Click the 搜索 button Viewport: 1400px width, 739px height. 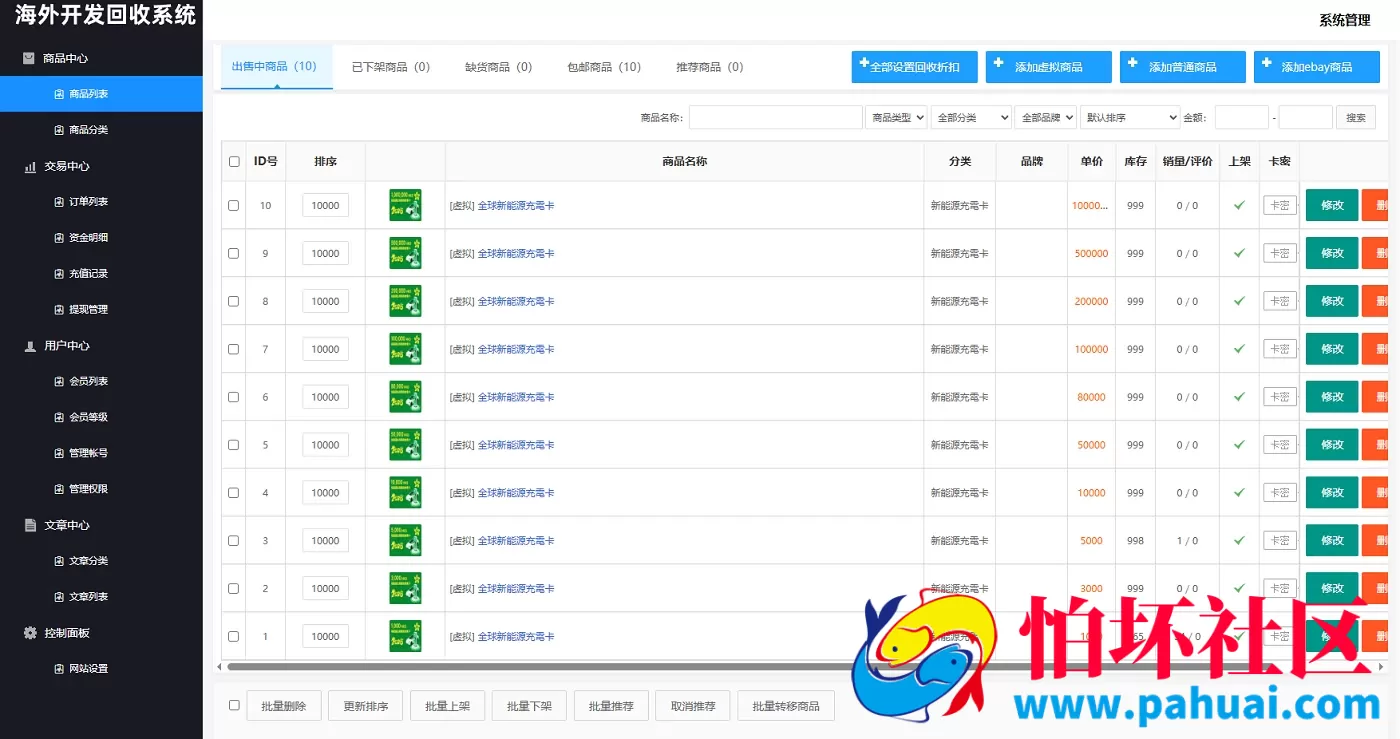pos(1355,118)
